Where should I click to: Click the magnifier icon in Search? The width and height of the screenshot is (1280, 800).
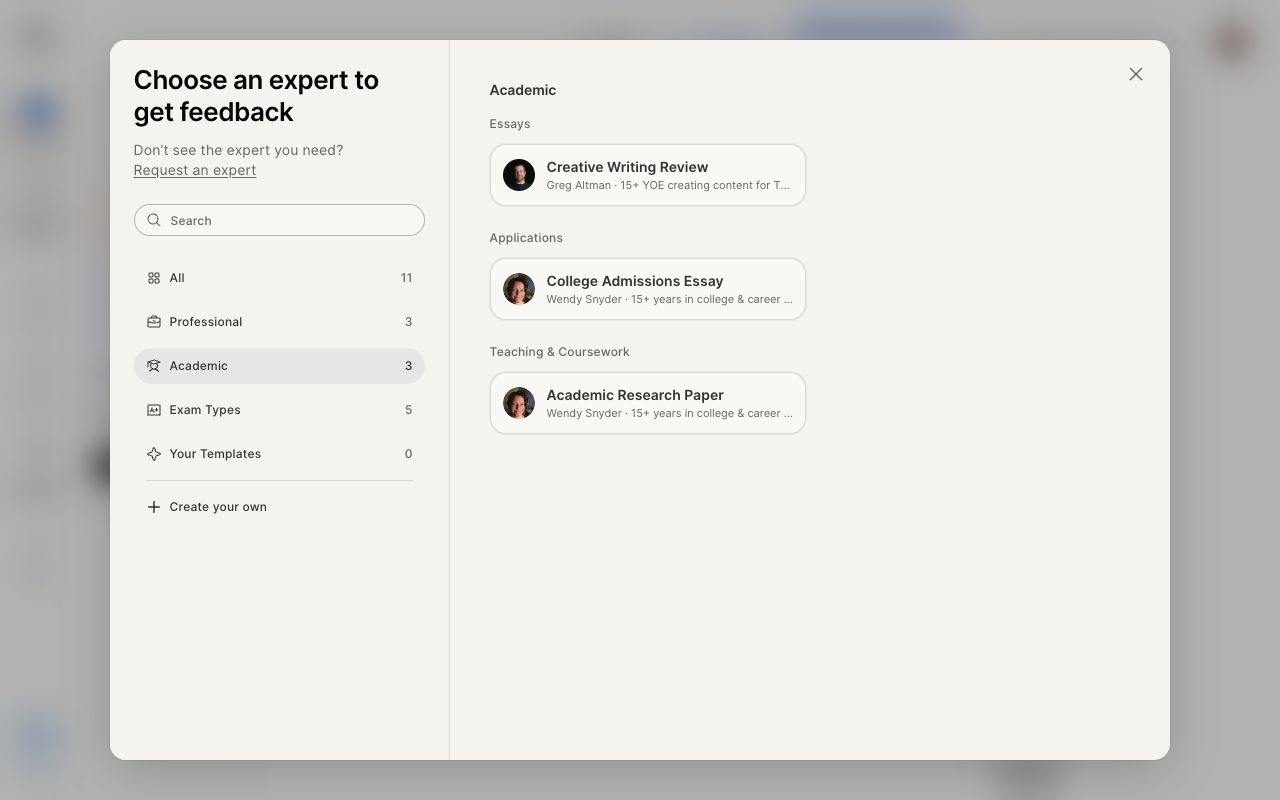point(154,220)
